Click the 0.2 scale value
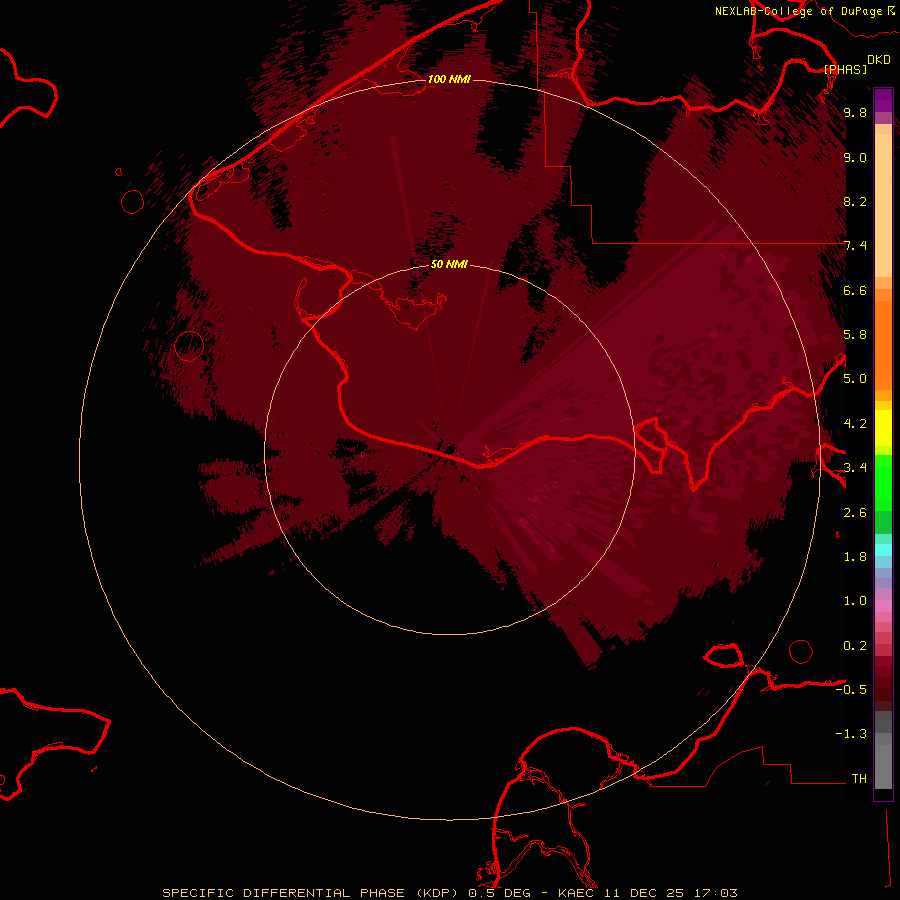The height and width of the screenshot is (900, 900). click(855, 646)
